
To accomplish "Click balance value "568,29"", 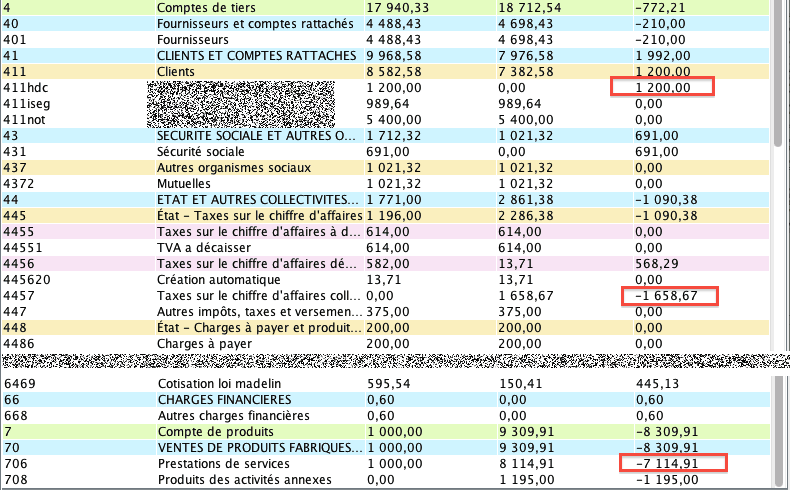I will click(x=656, y=263).
